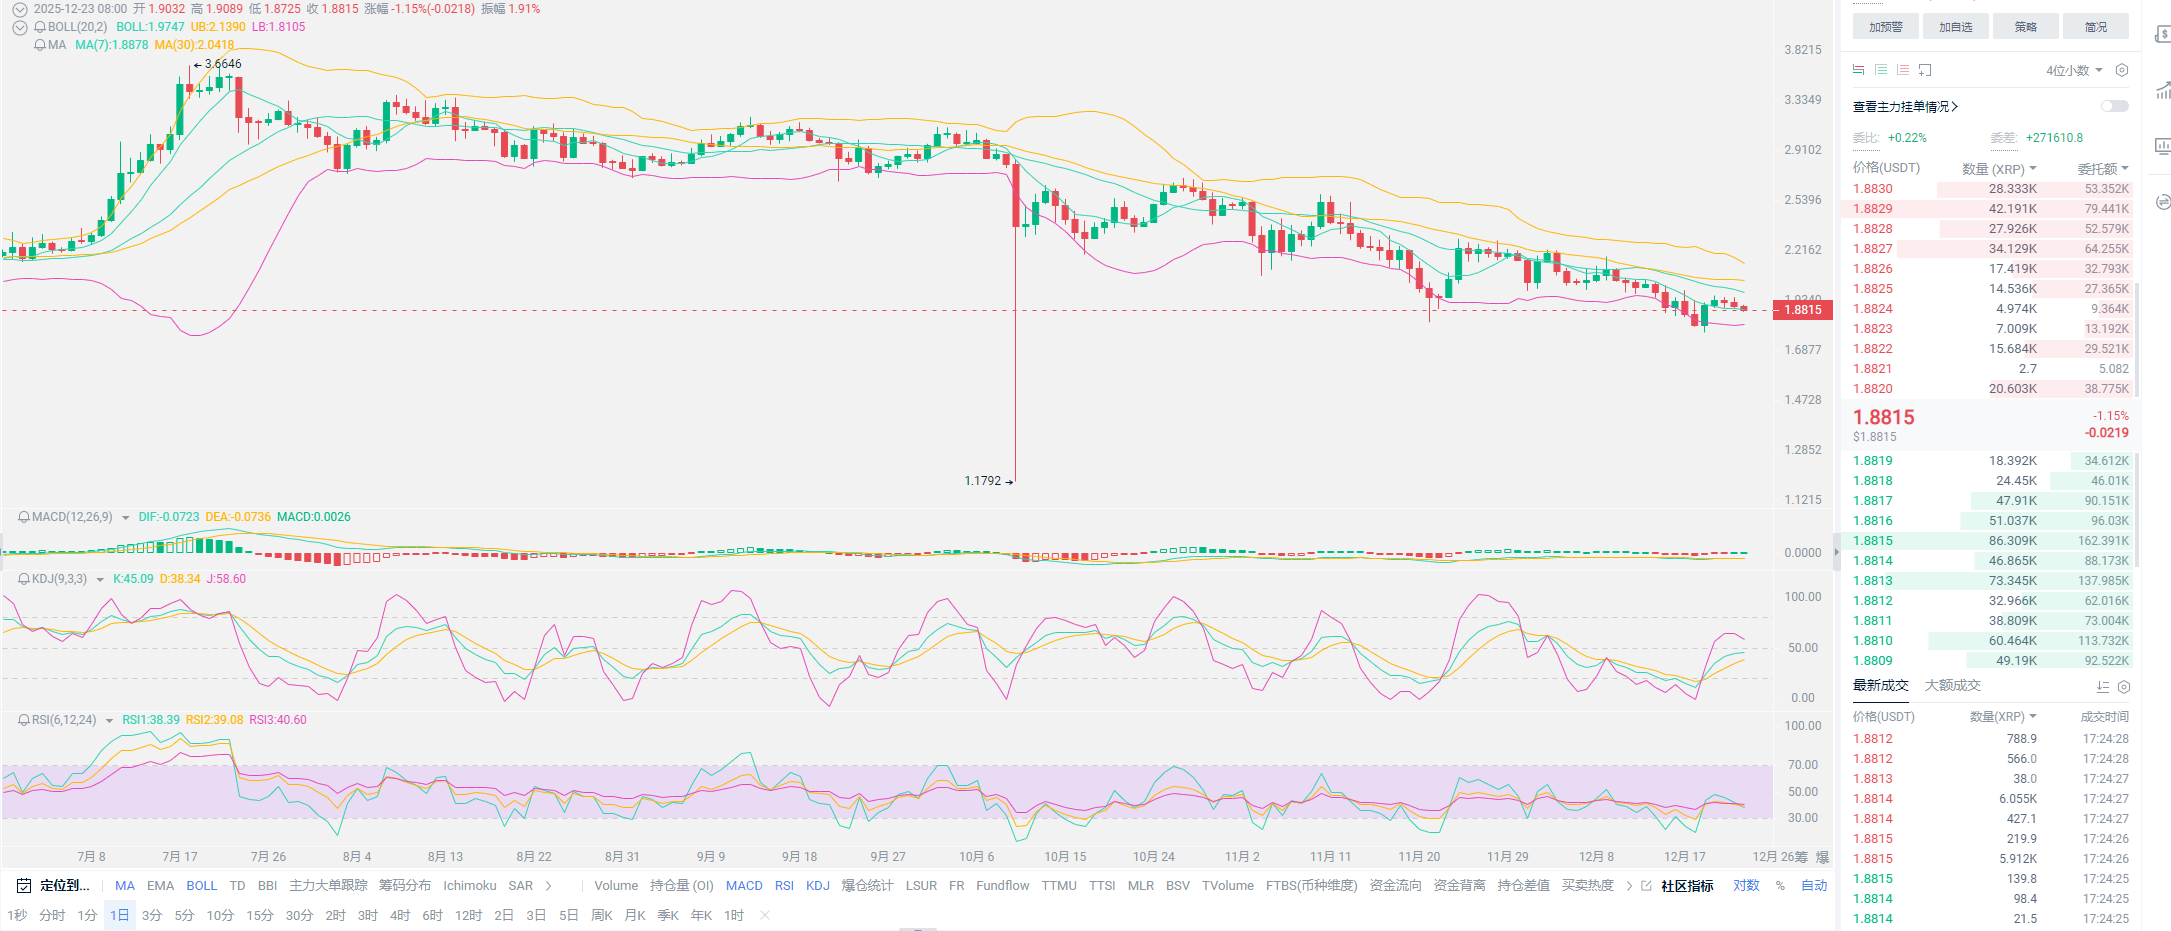Show sell orders only view icon

pos(1902,70)
